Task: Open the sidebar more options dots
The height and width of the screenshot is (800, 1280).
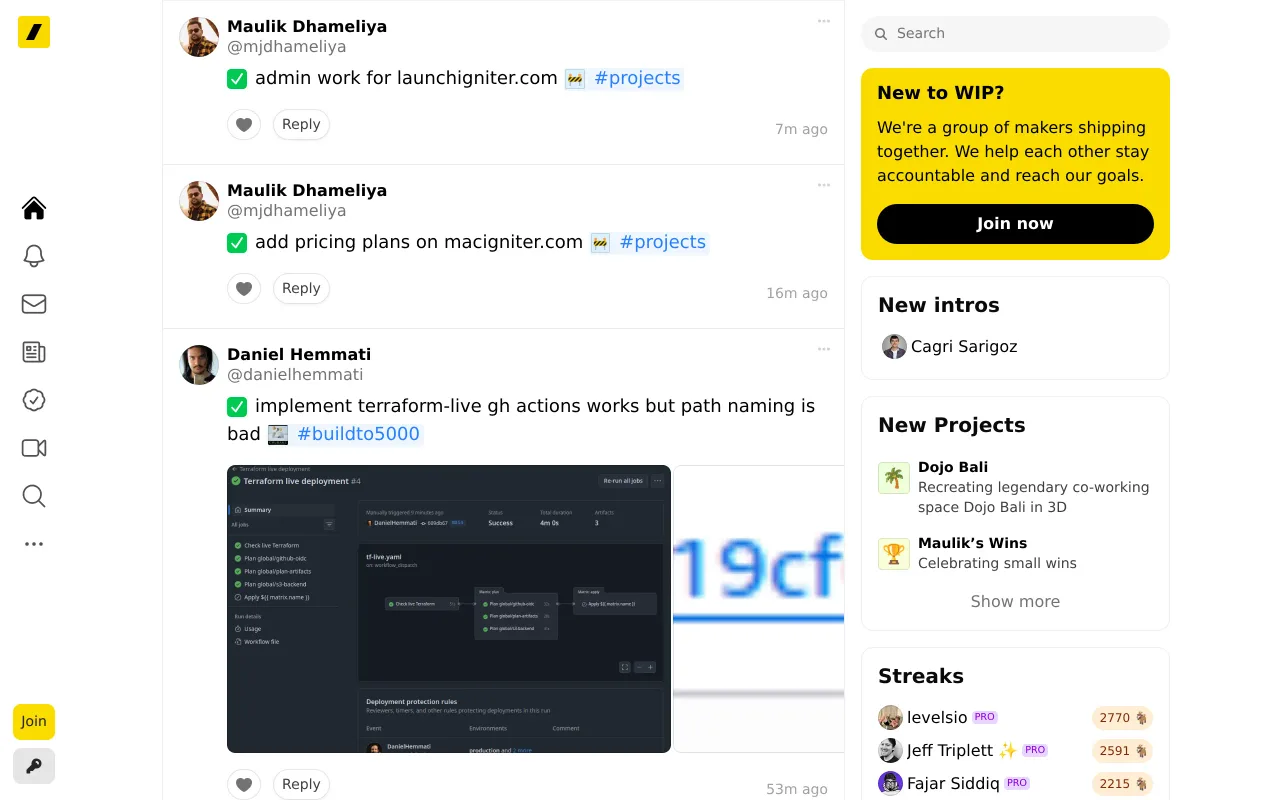Action: (34, 544)
